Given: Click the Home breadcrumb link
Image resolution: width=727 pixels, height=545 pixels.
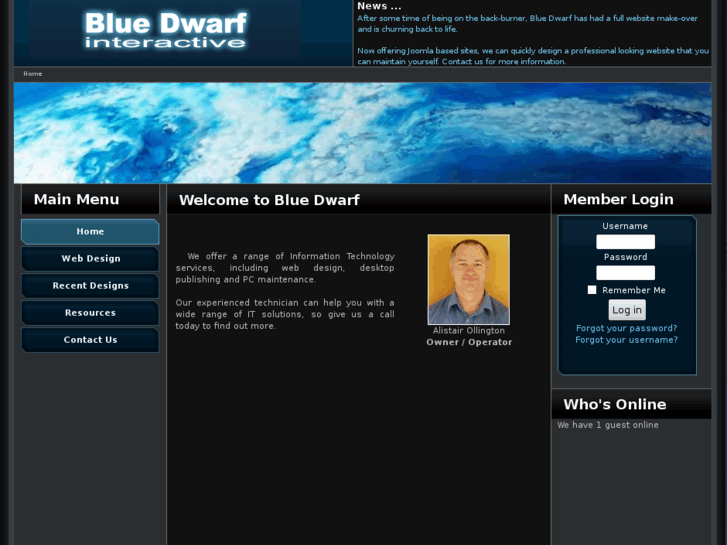Looking at the screenshot, I should [x=32, y=74].
